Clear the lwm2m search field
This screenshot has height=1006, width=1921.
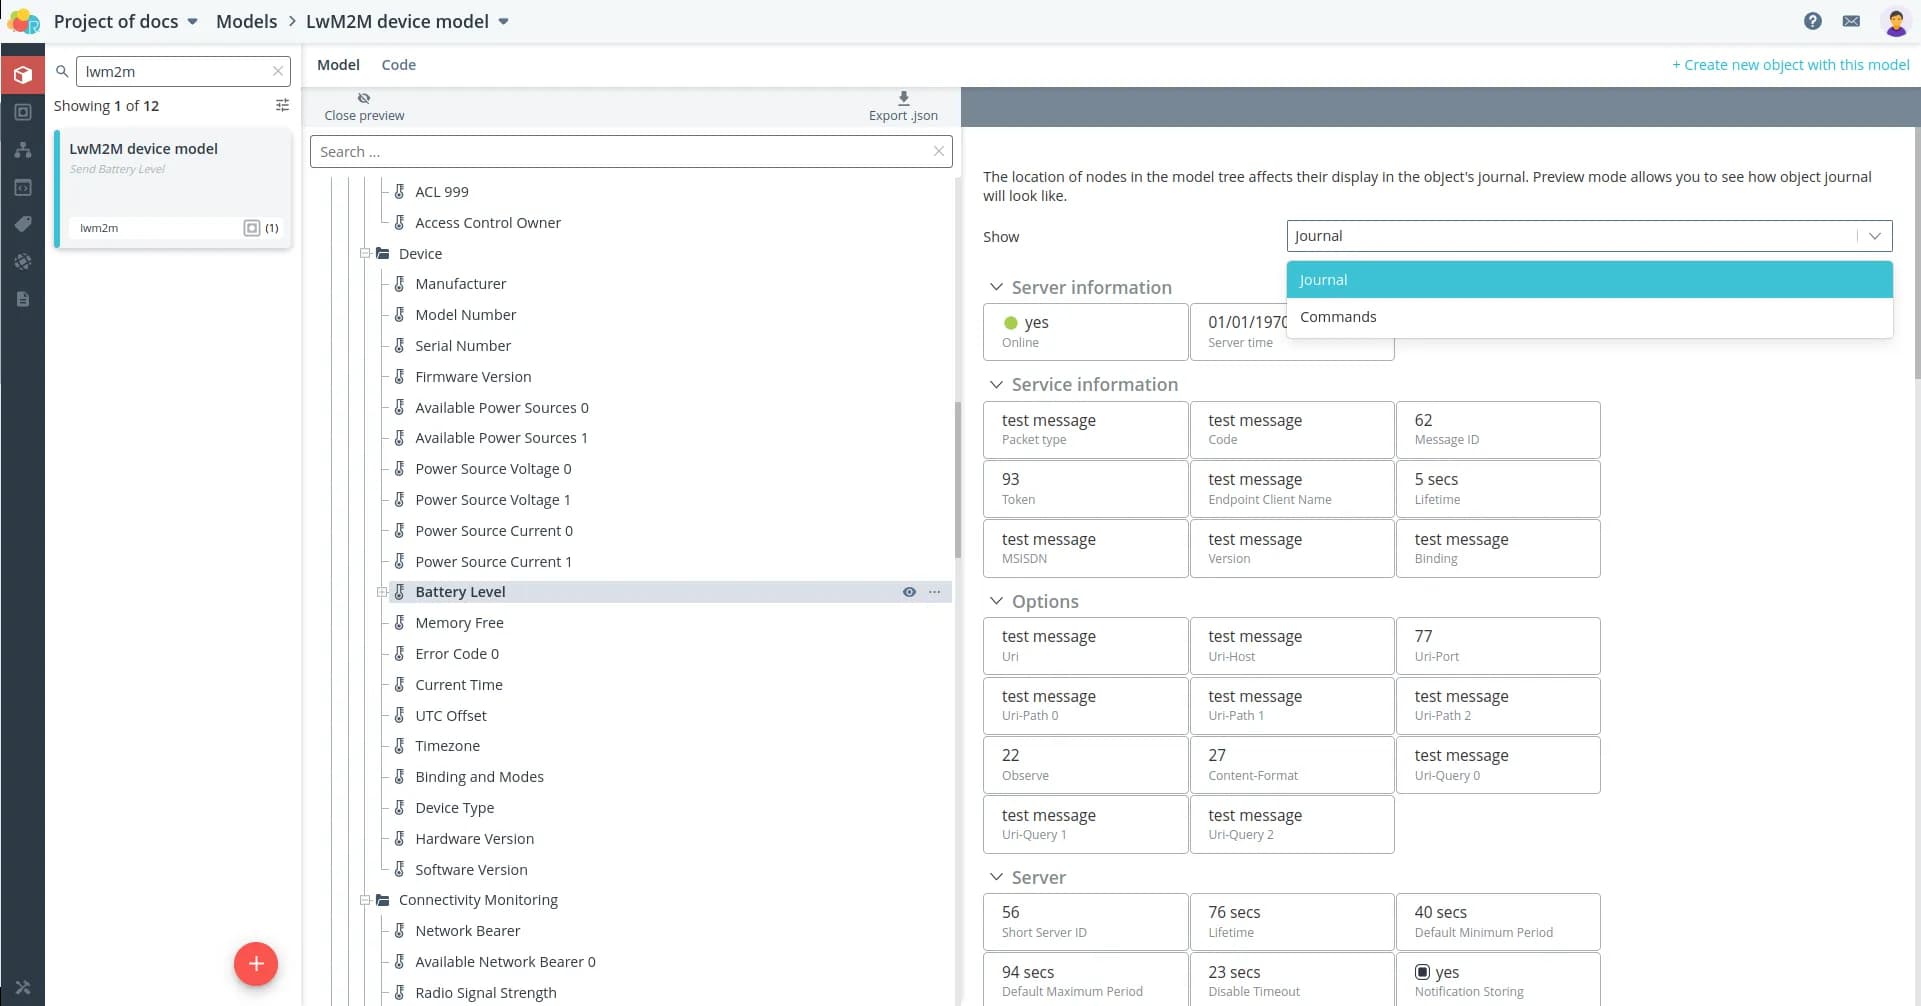point(278,71)
